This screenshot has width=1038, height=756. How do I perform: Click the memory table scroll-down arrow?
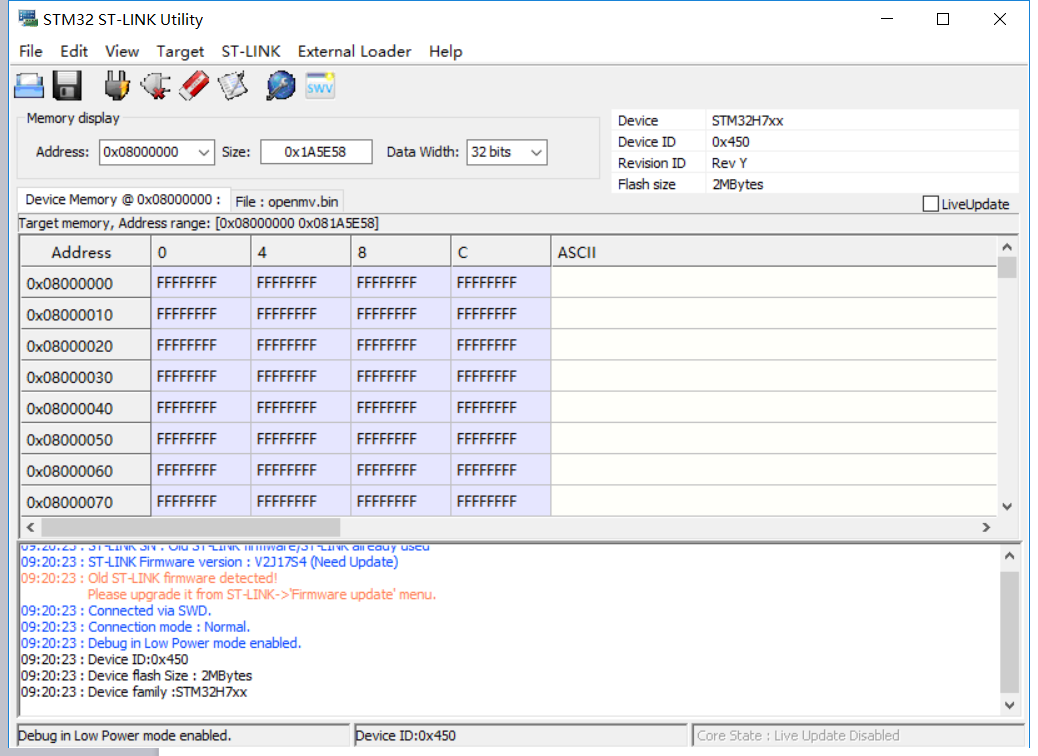coord(1007,506)
